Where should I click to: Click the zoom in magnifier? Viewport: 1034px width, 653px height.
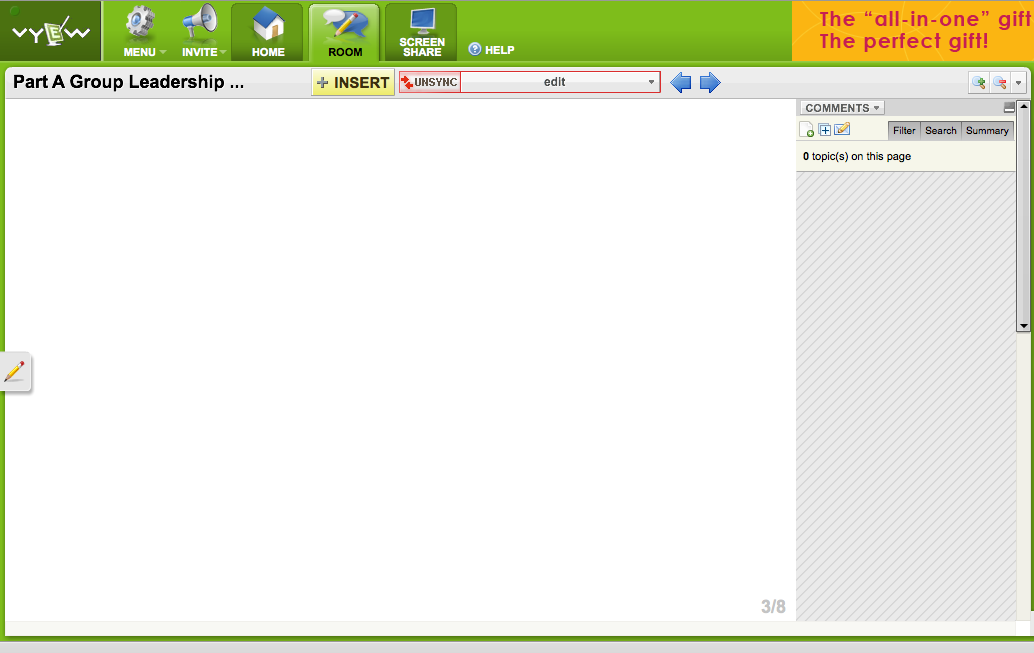pos(979,82)
